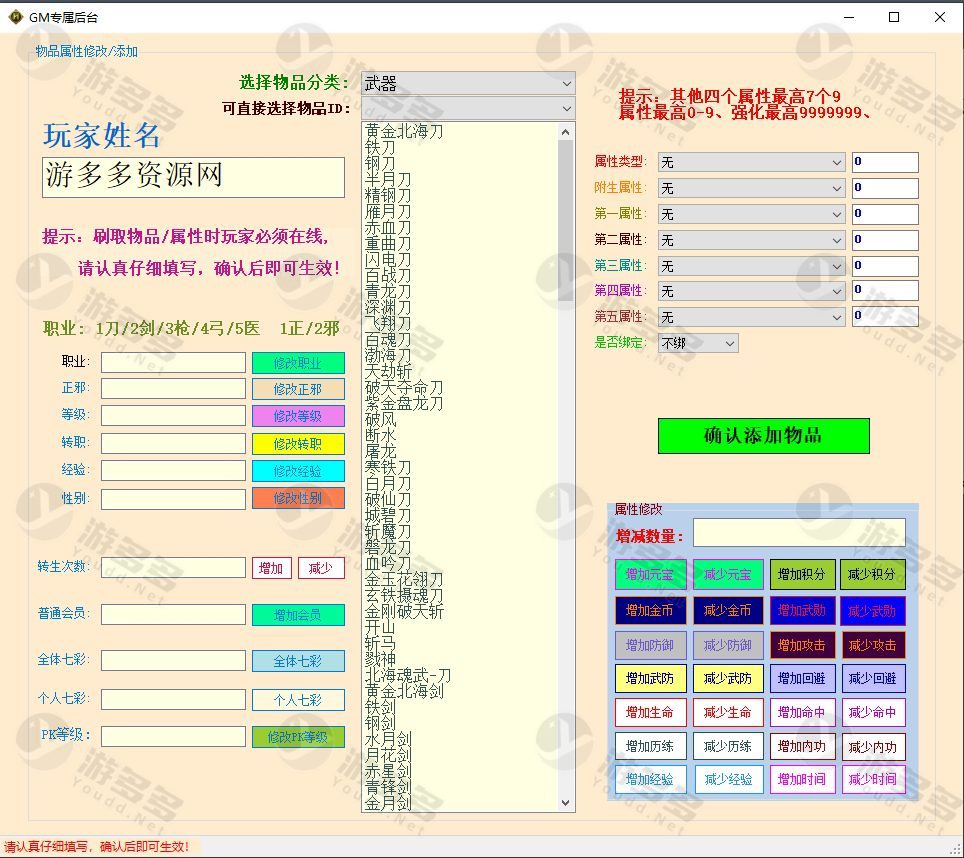Image resolution: width=964 pixels, height=858 pixels.
Task: Open the 第三属性 dropdown
Action: pos(751,266)
